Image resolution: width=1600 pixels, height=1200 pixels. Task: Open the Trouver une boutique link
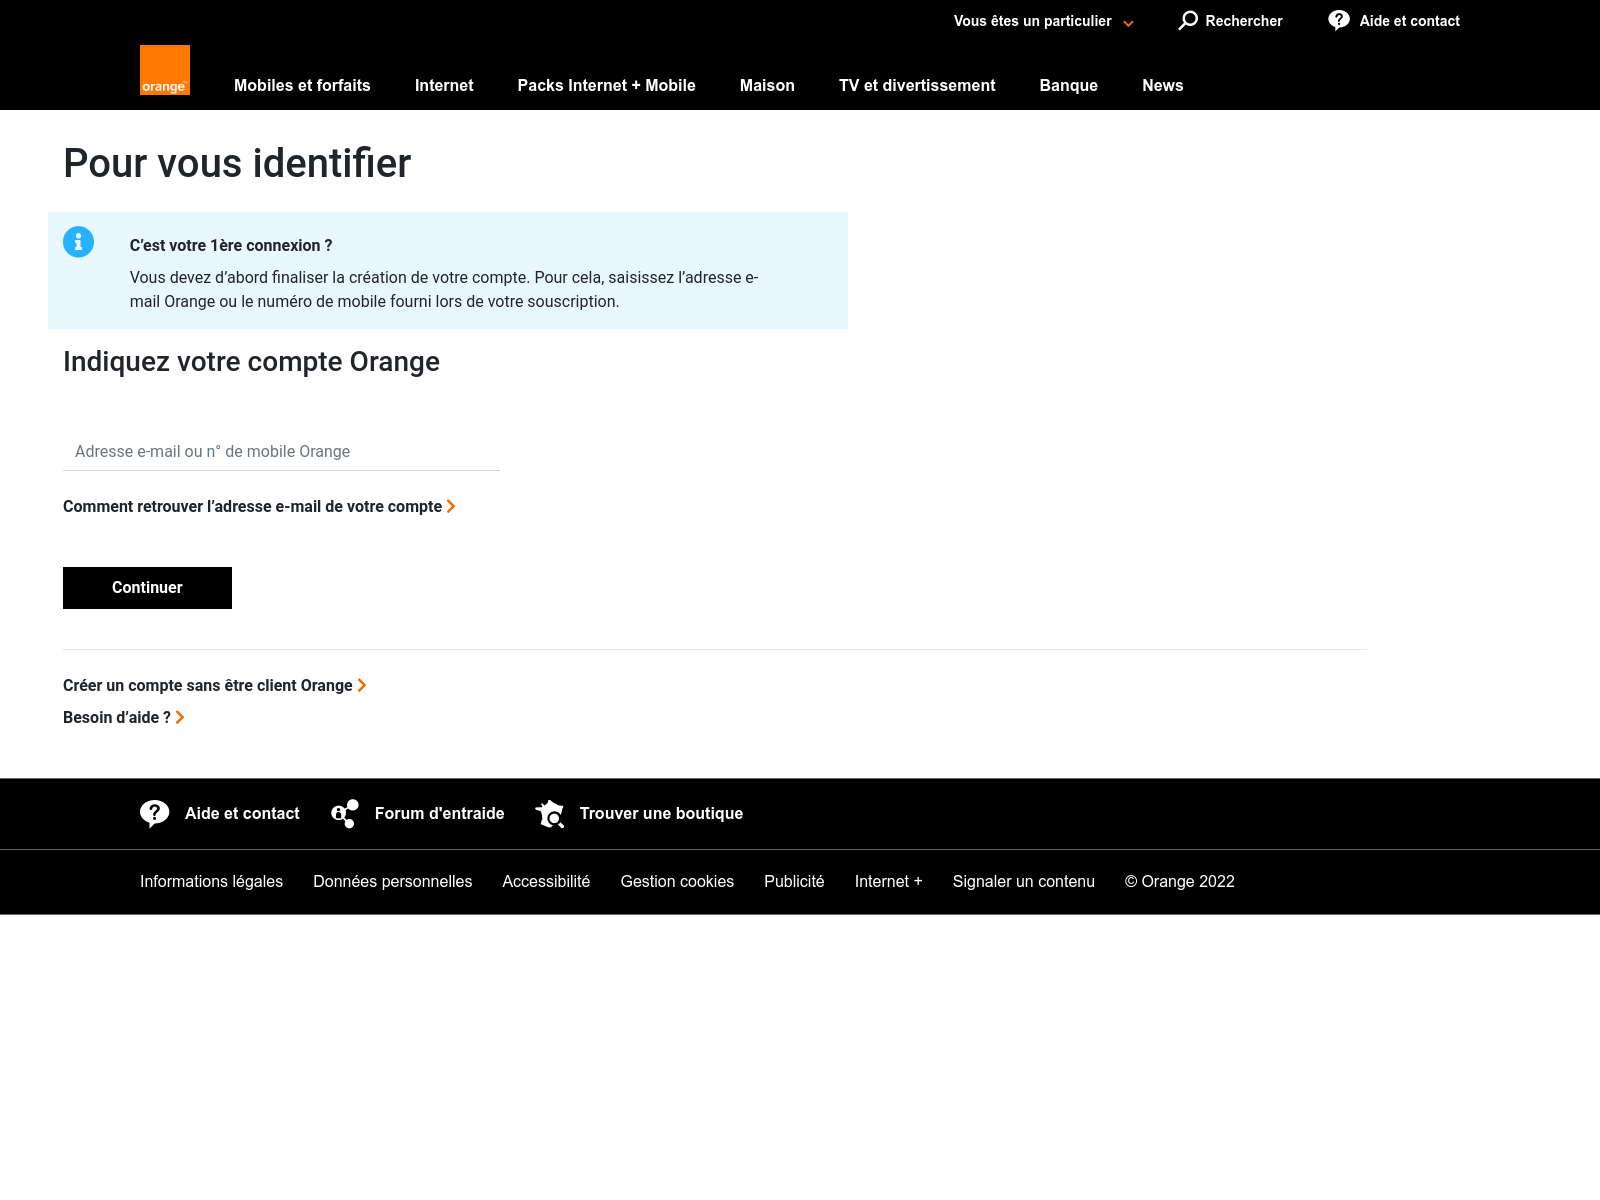[661, 814]
